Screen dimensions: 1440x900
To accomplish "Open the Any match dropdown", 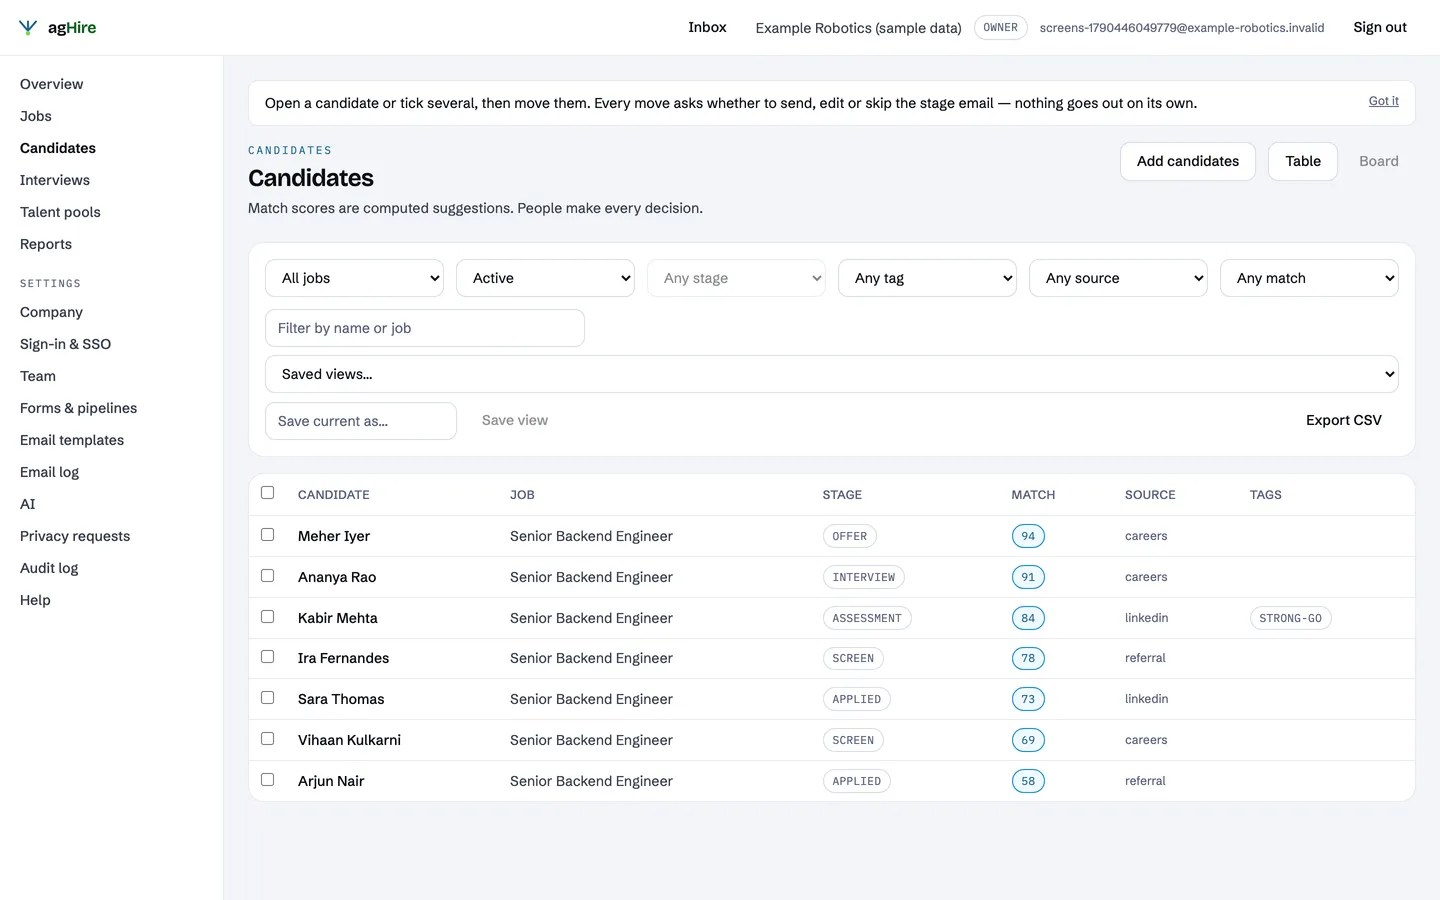I will click(1309, 278).
